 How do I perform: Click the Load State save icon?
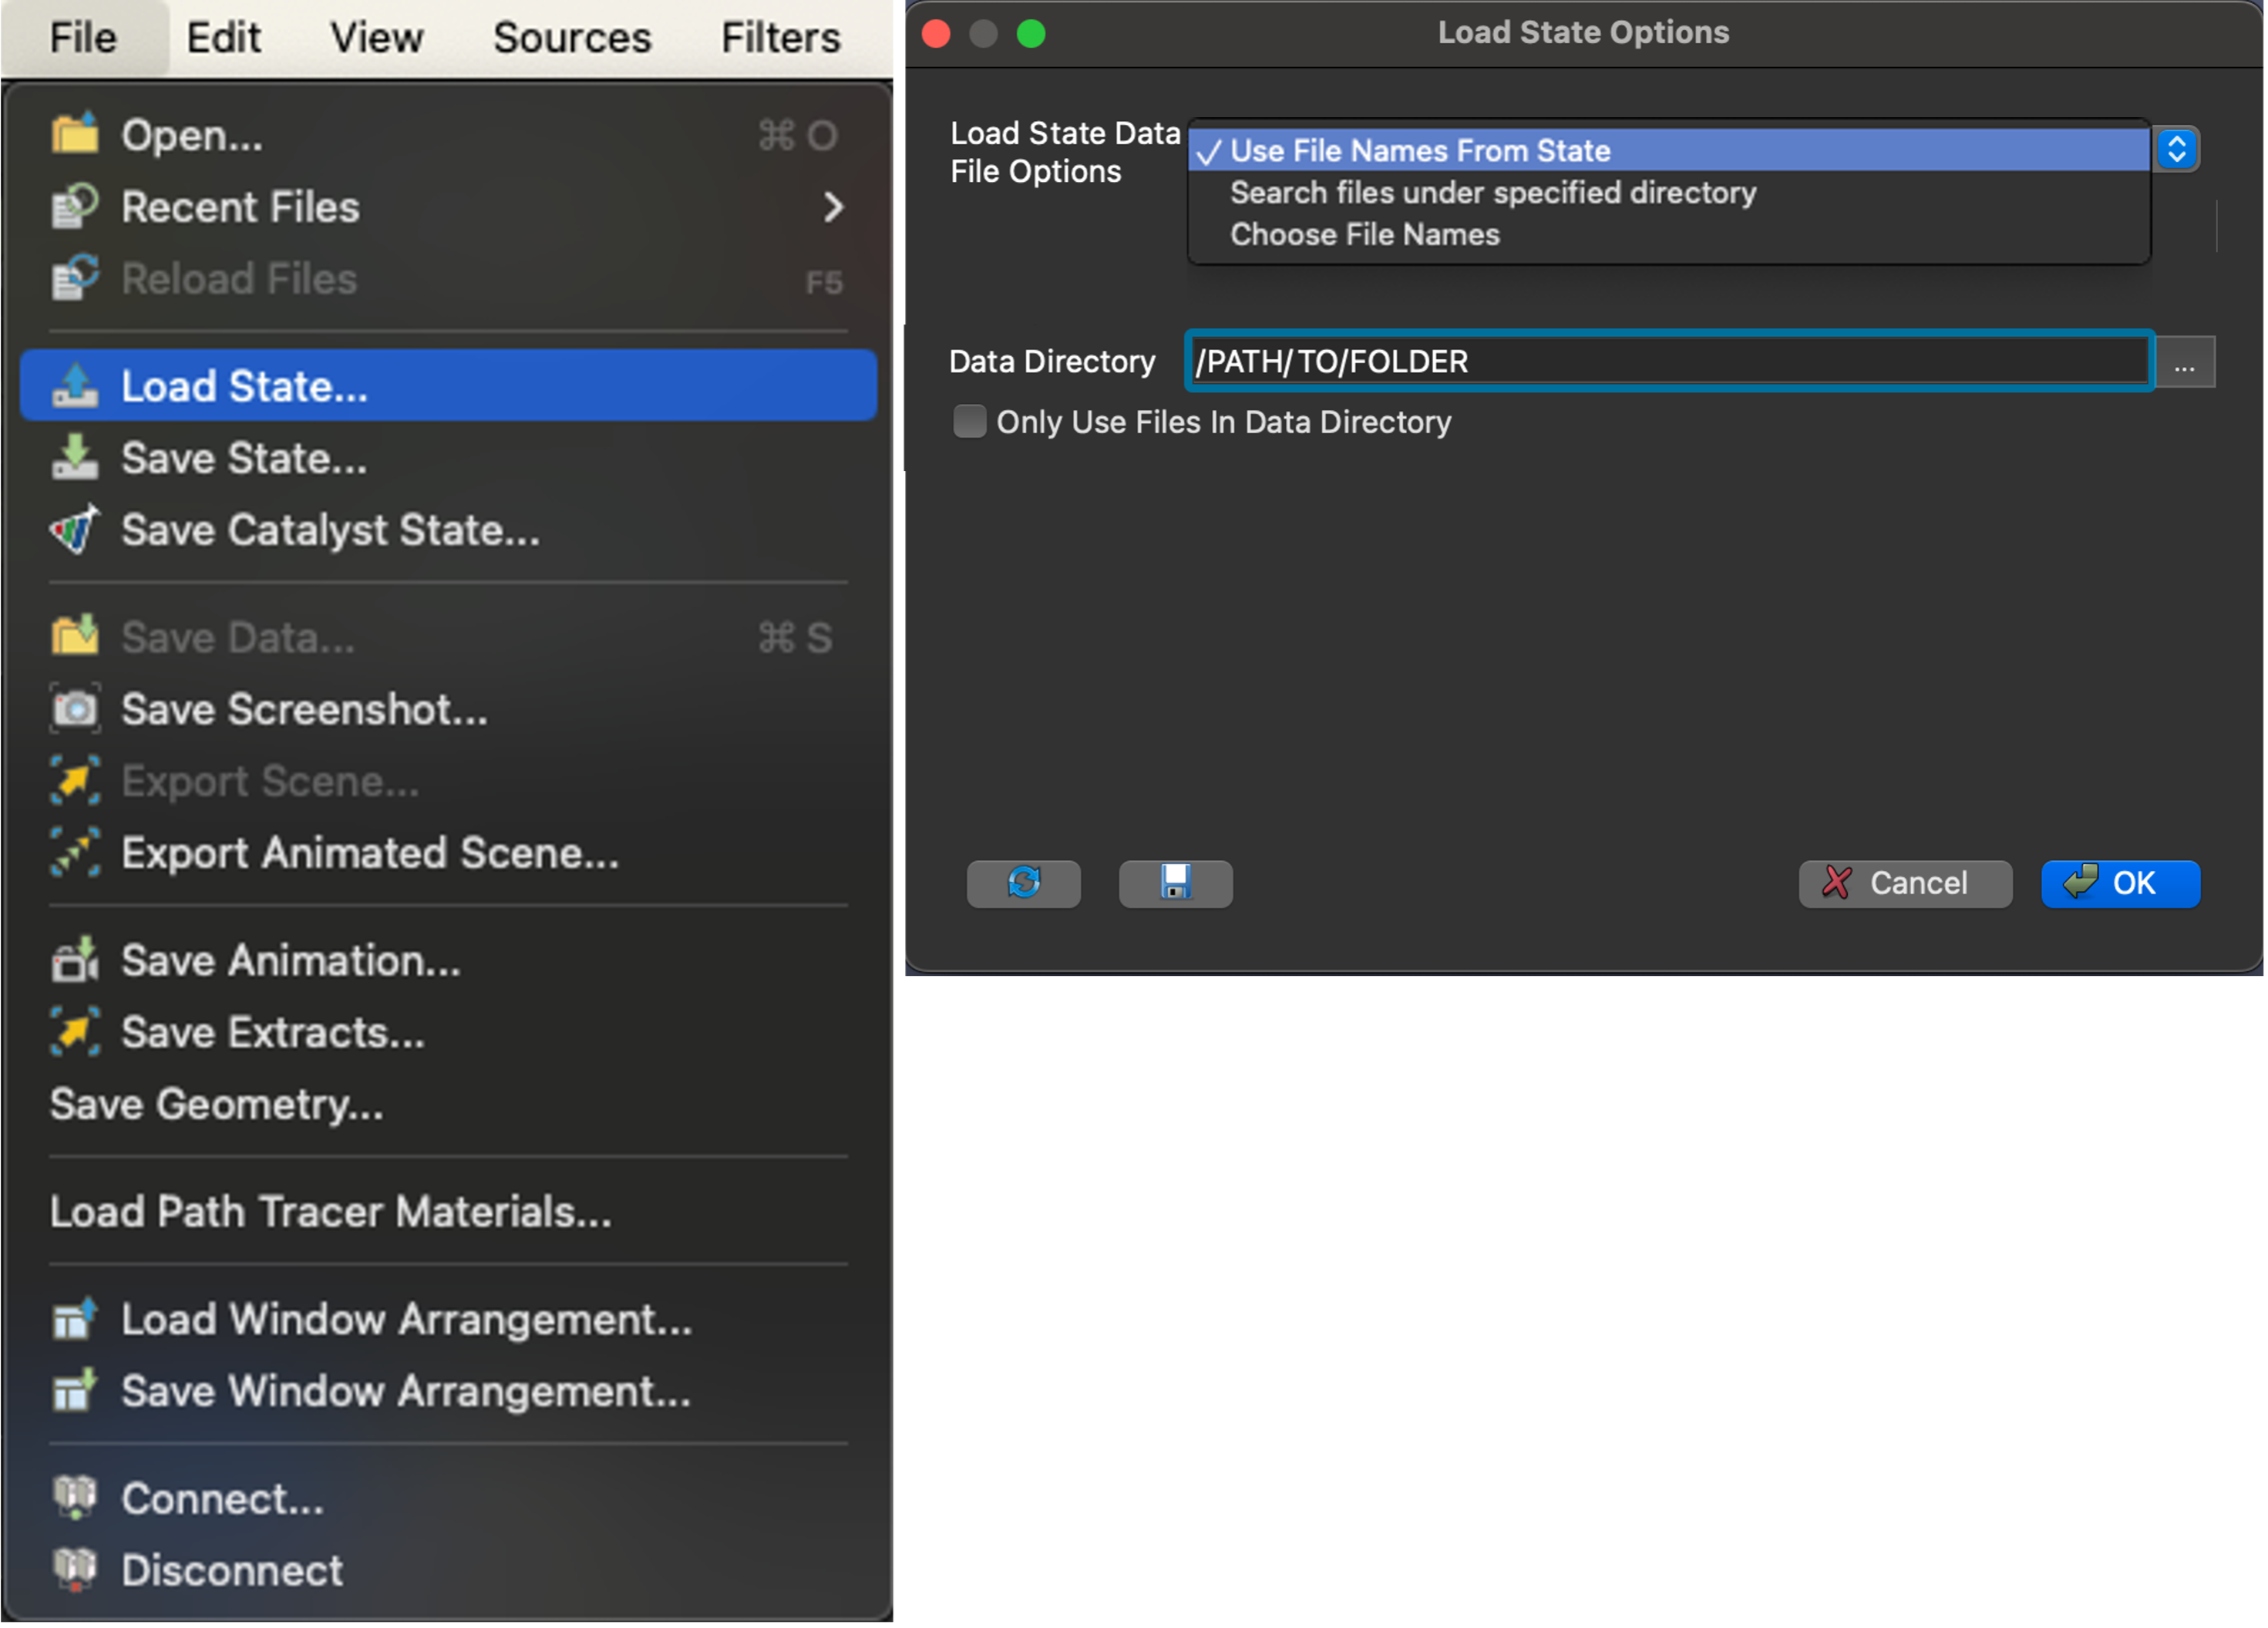pyautogui.click(x=1175, y=880)
